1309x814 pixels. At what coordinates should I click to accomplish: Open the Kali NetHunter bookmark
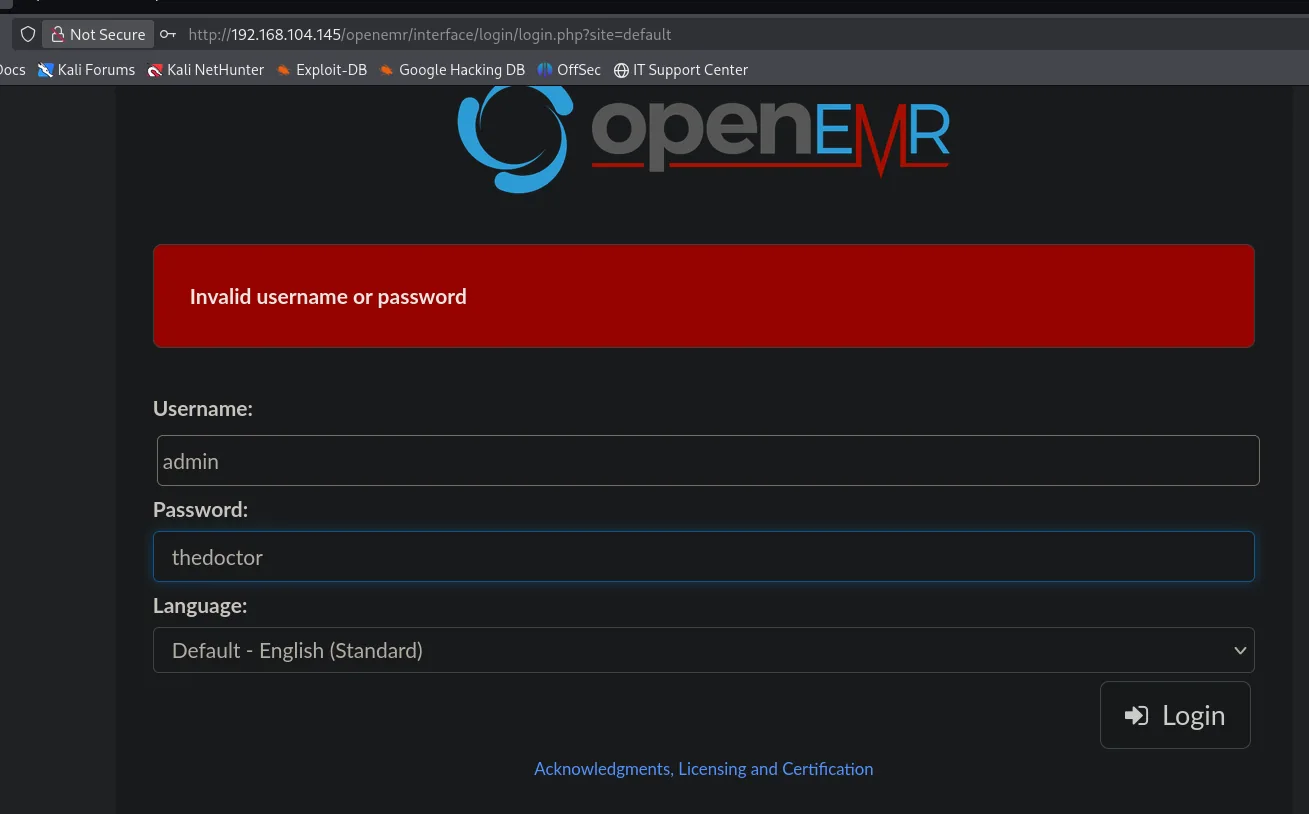pyautogui.click(x=206, y=70)
